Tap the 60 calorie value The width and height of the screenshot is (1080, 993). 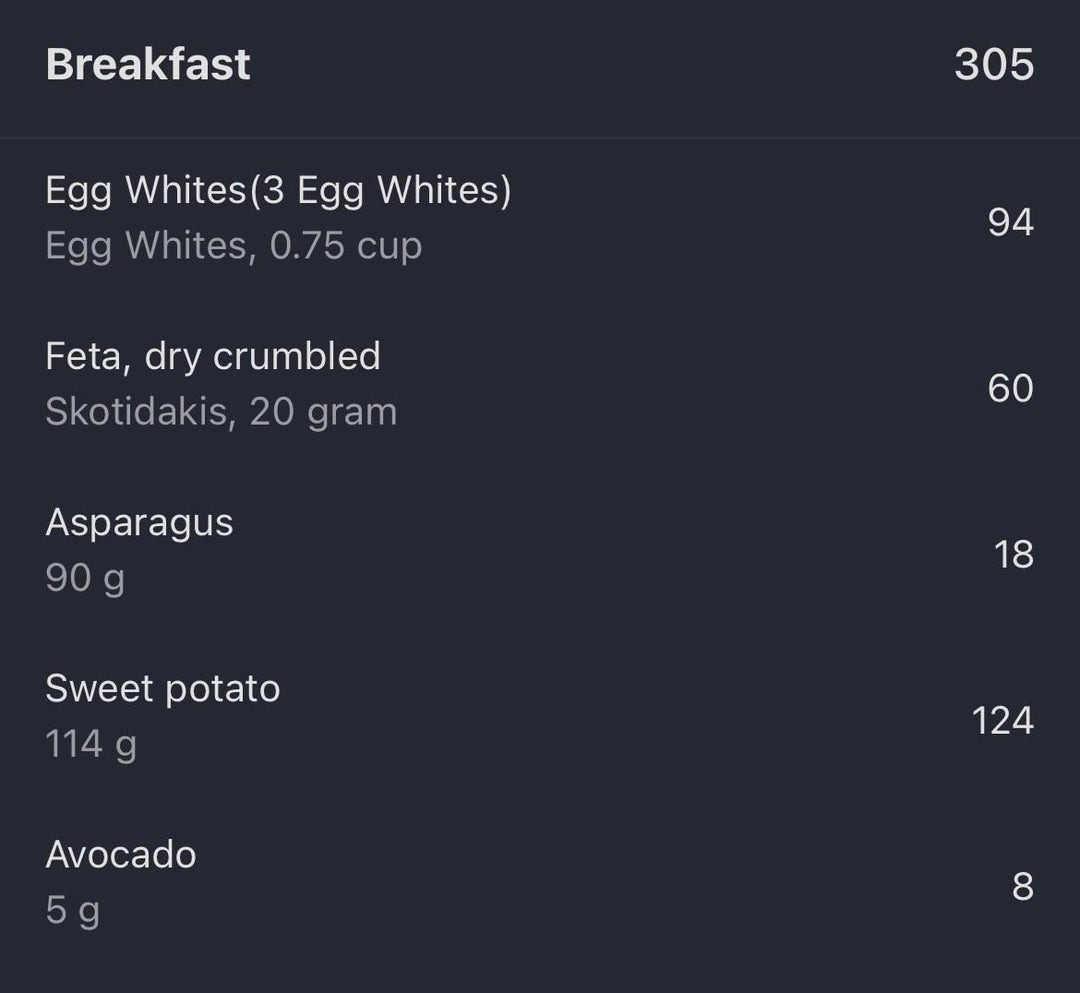coord(1010,388)
